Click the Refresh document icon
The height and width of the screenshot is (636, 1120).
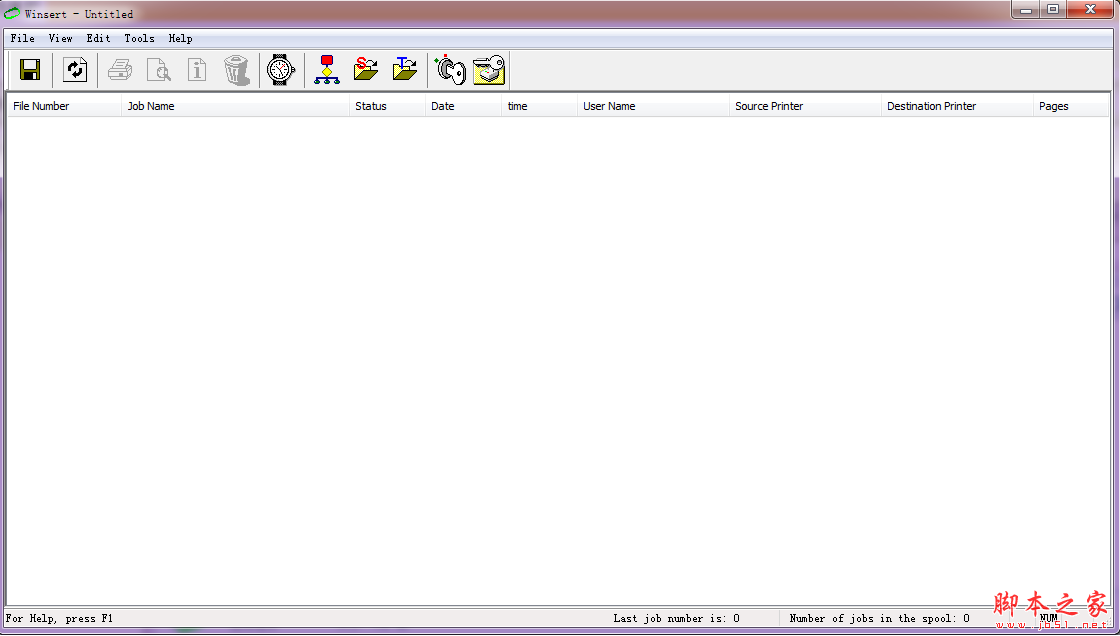[x=75, y=70]
